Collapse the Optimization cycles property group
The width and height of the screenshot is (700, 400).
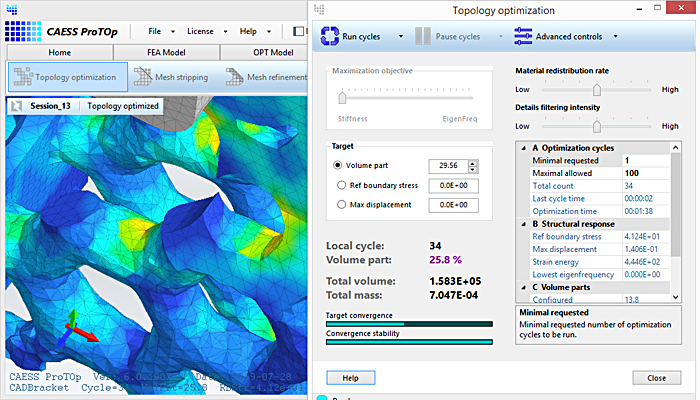(522, 148)
